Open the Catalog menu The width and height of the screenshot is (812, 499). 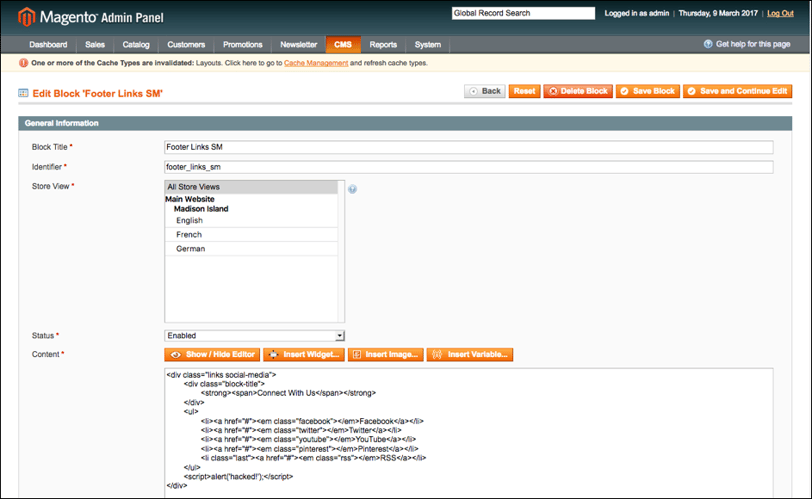click(136, 45)
